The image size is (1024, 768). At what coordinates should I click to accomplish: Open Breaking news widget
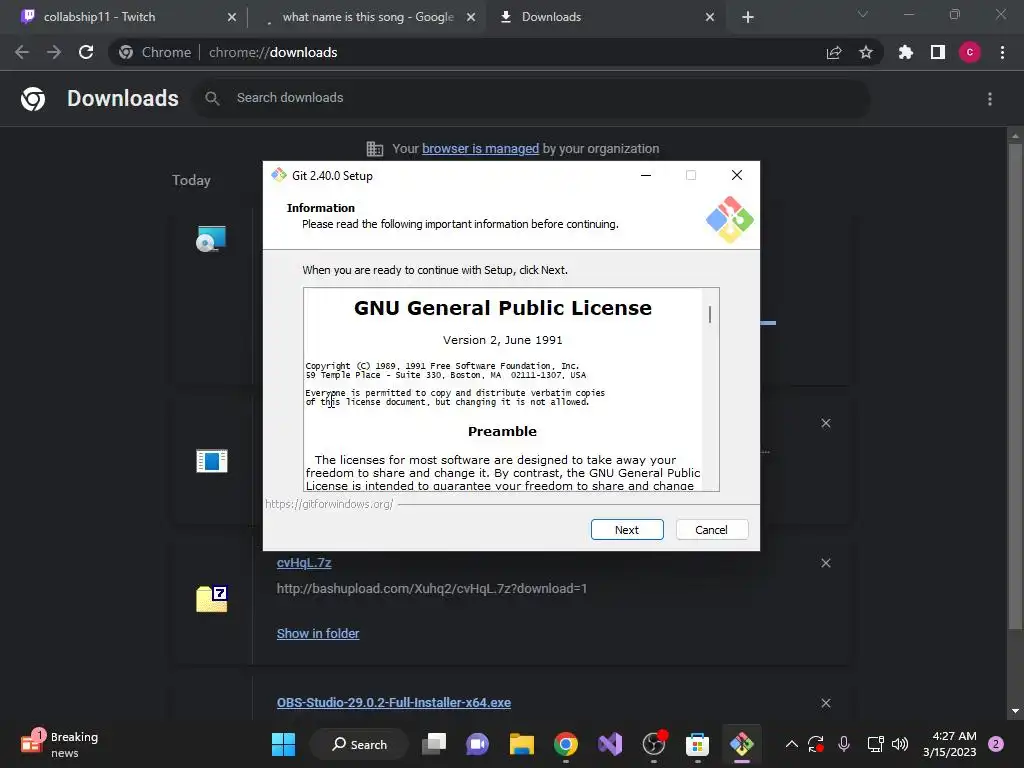point(60,744)
